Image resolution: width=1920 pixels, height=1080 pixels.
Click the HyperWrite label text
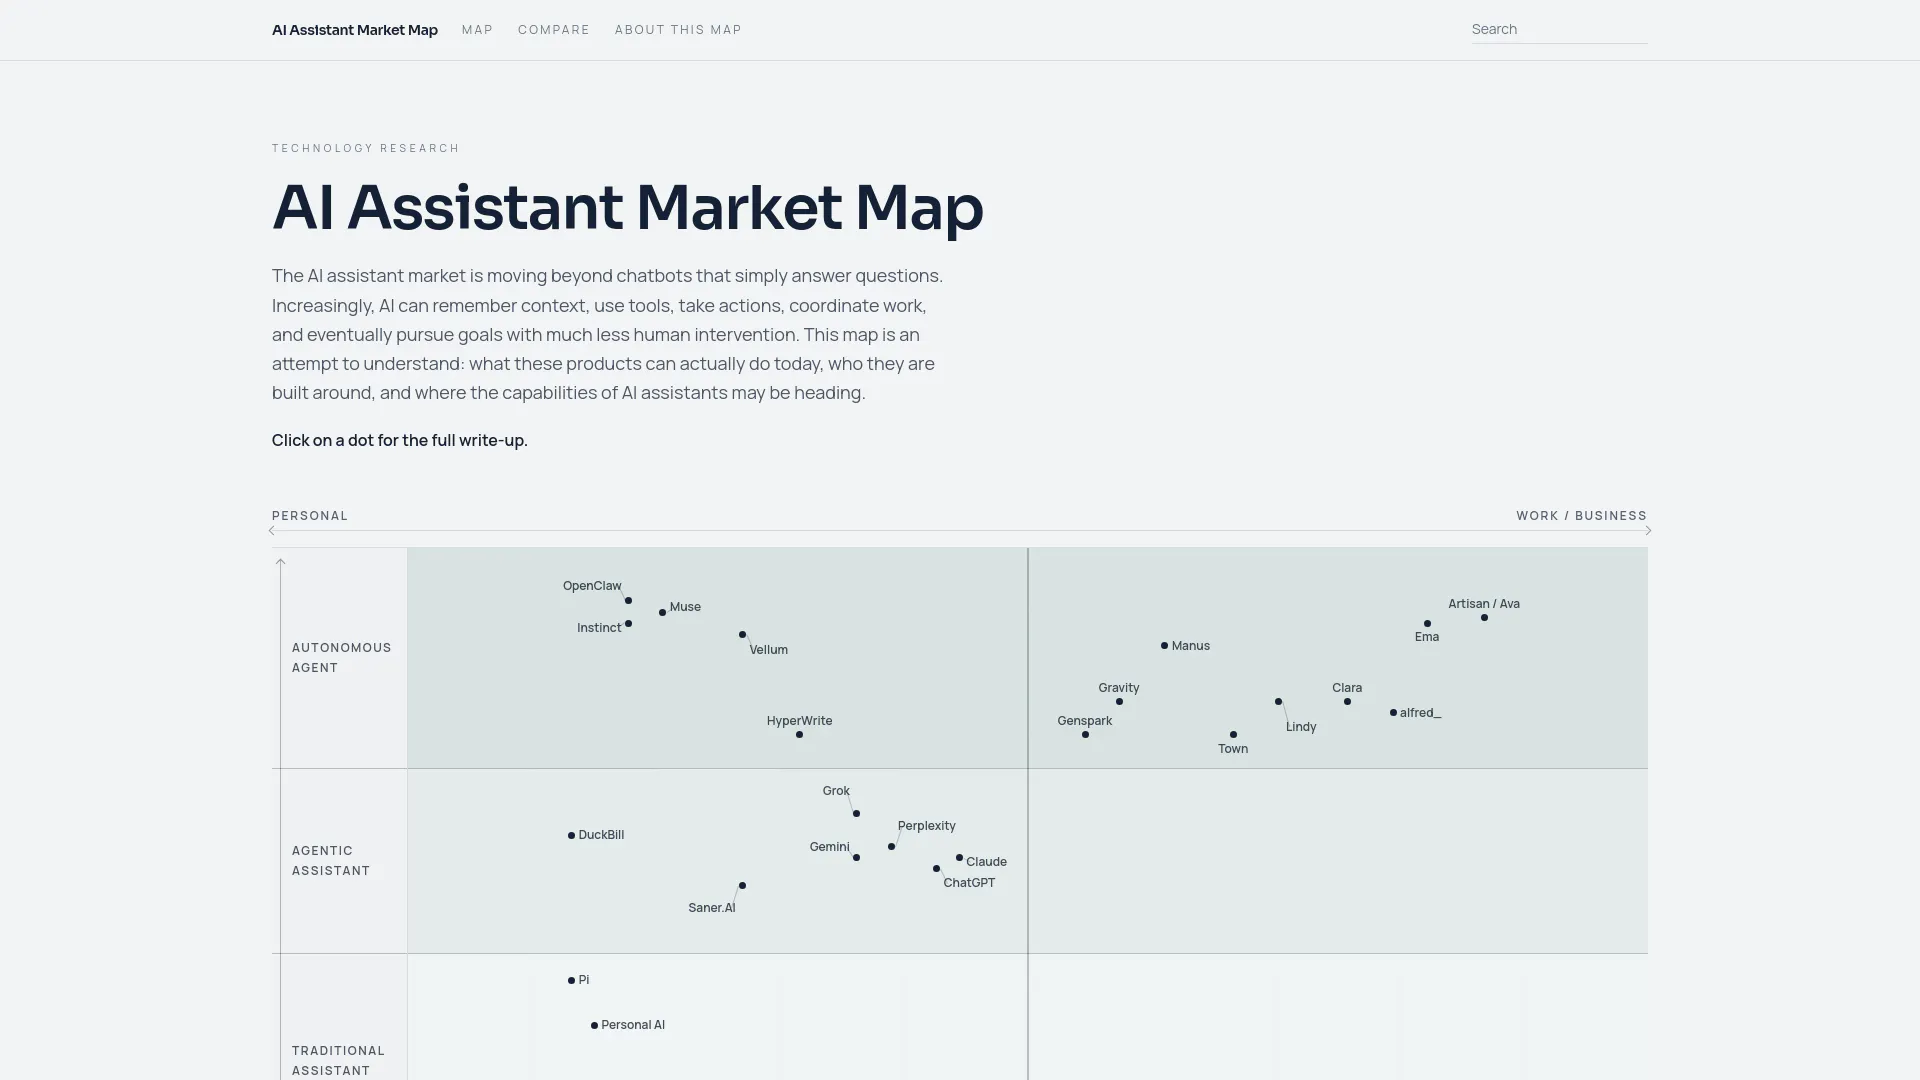(799, 721)
